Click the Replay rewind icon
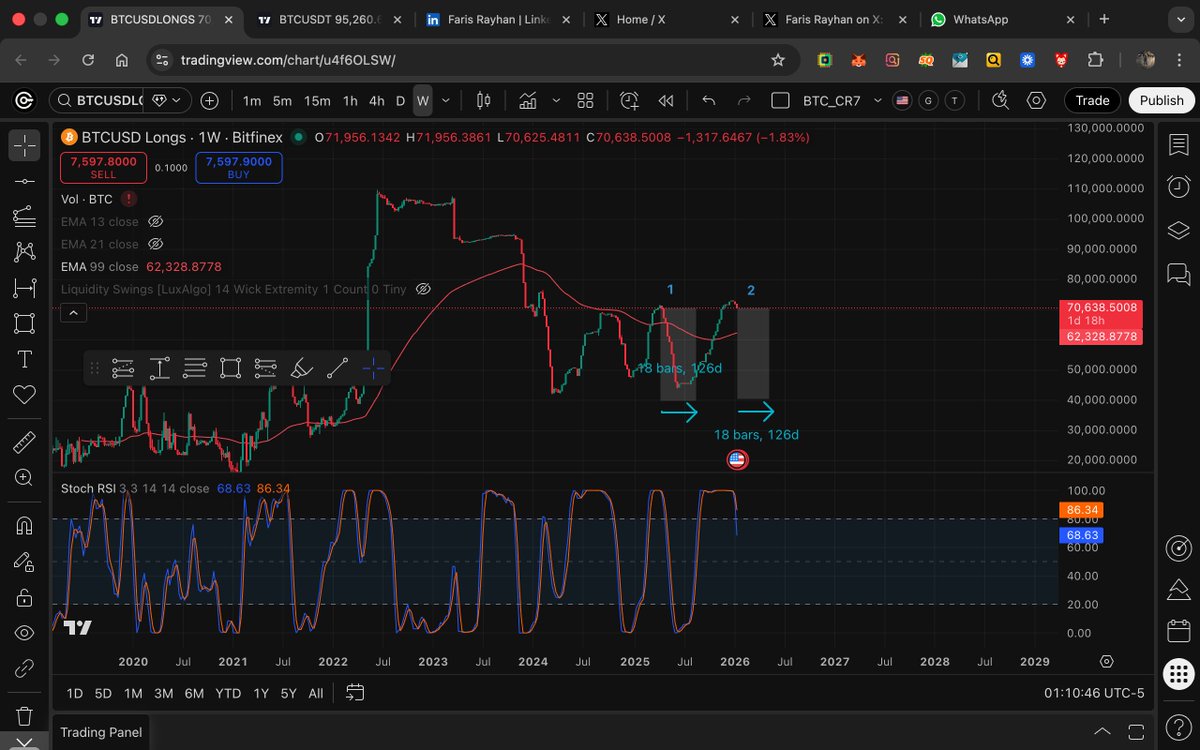Screen dimensions: 1200x750 tap(665, 100)
